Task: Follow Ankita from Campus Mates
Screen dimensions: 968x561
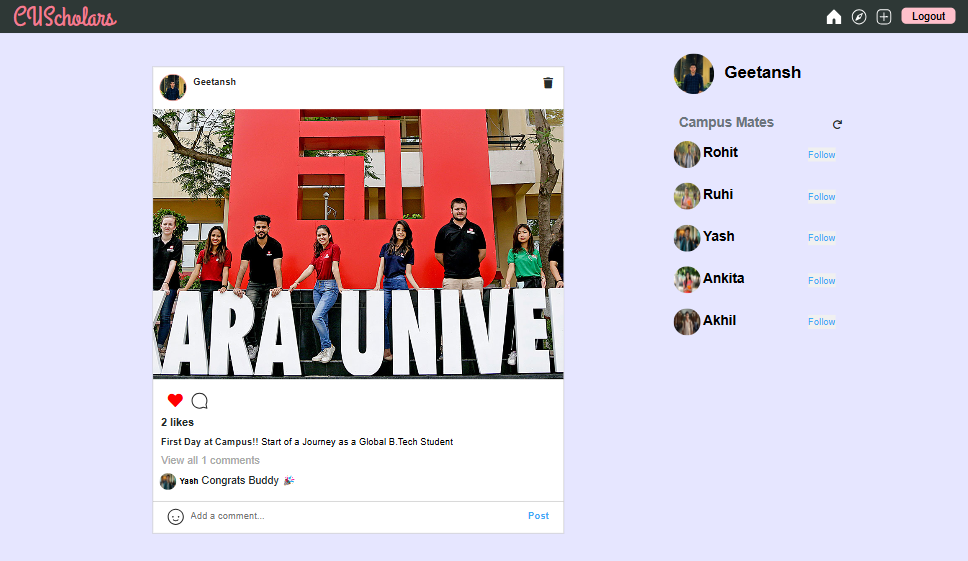Action: click(x=822, y=281)
